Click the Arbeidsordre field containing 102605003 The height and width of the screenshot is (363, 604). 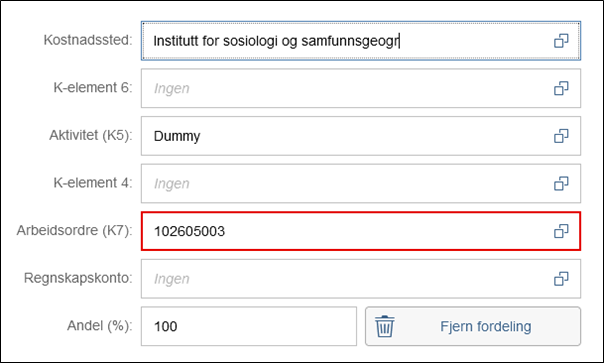(361, 231)
